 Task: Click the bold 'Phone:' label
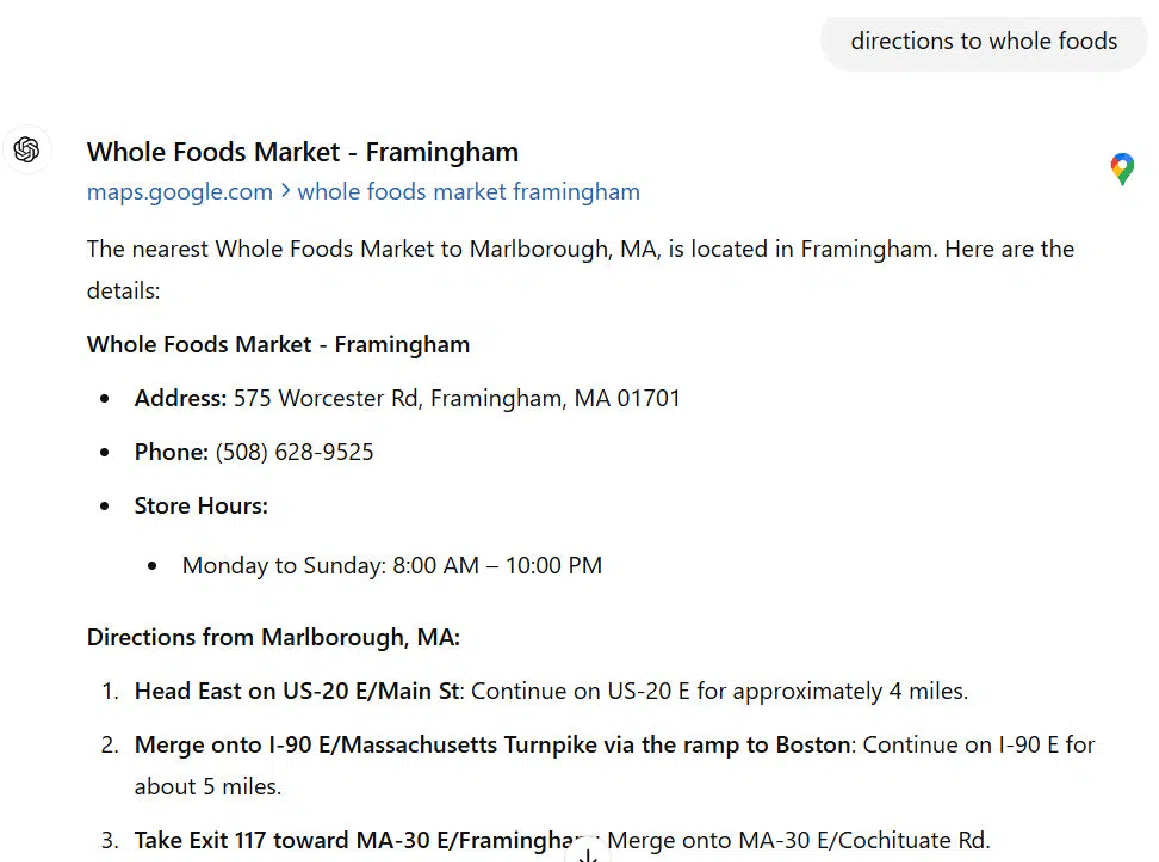171,452
